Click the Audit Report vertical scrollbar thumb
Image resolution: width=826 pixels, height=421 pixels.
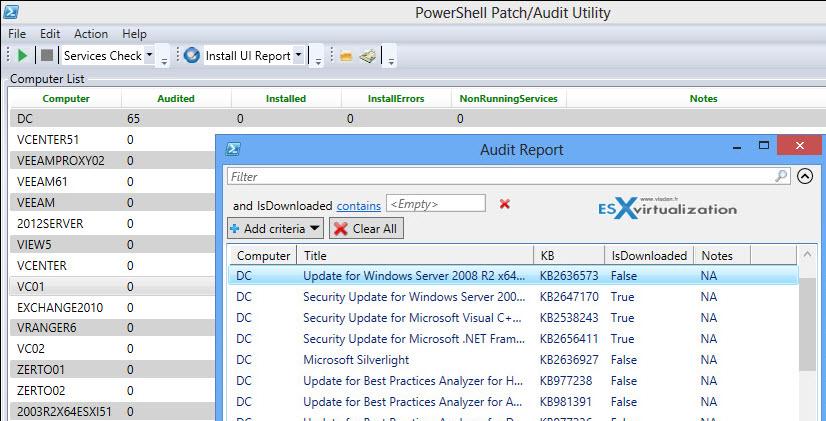(x=807, y=327)
